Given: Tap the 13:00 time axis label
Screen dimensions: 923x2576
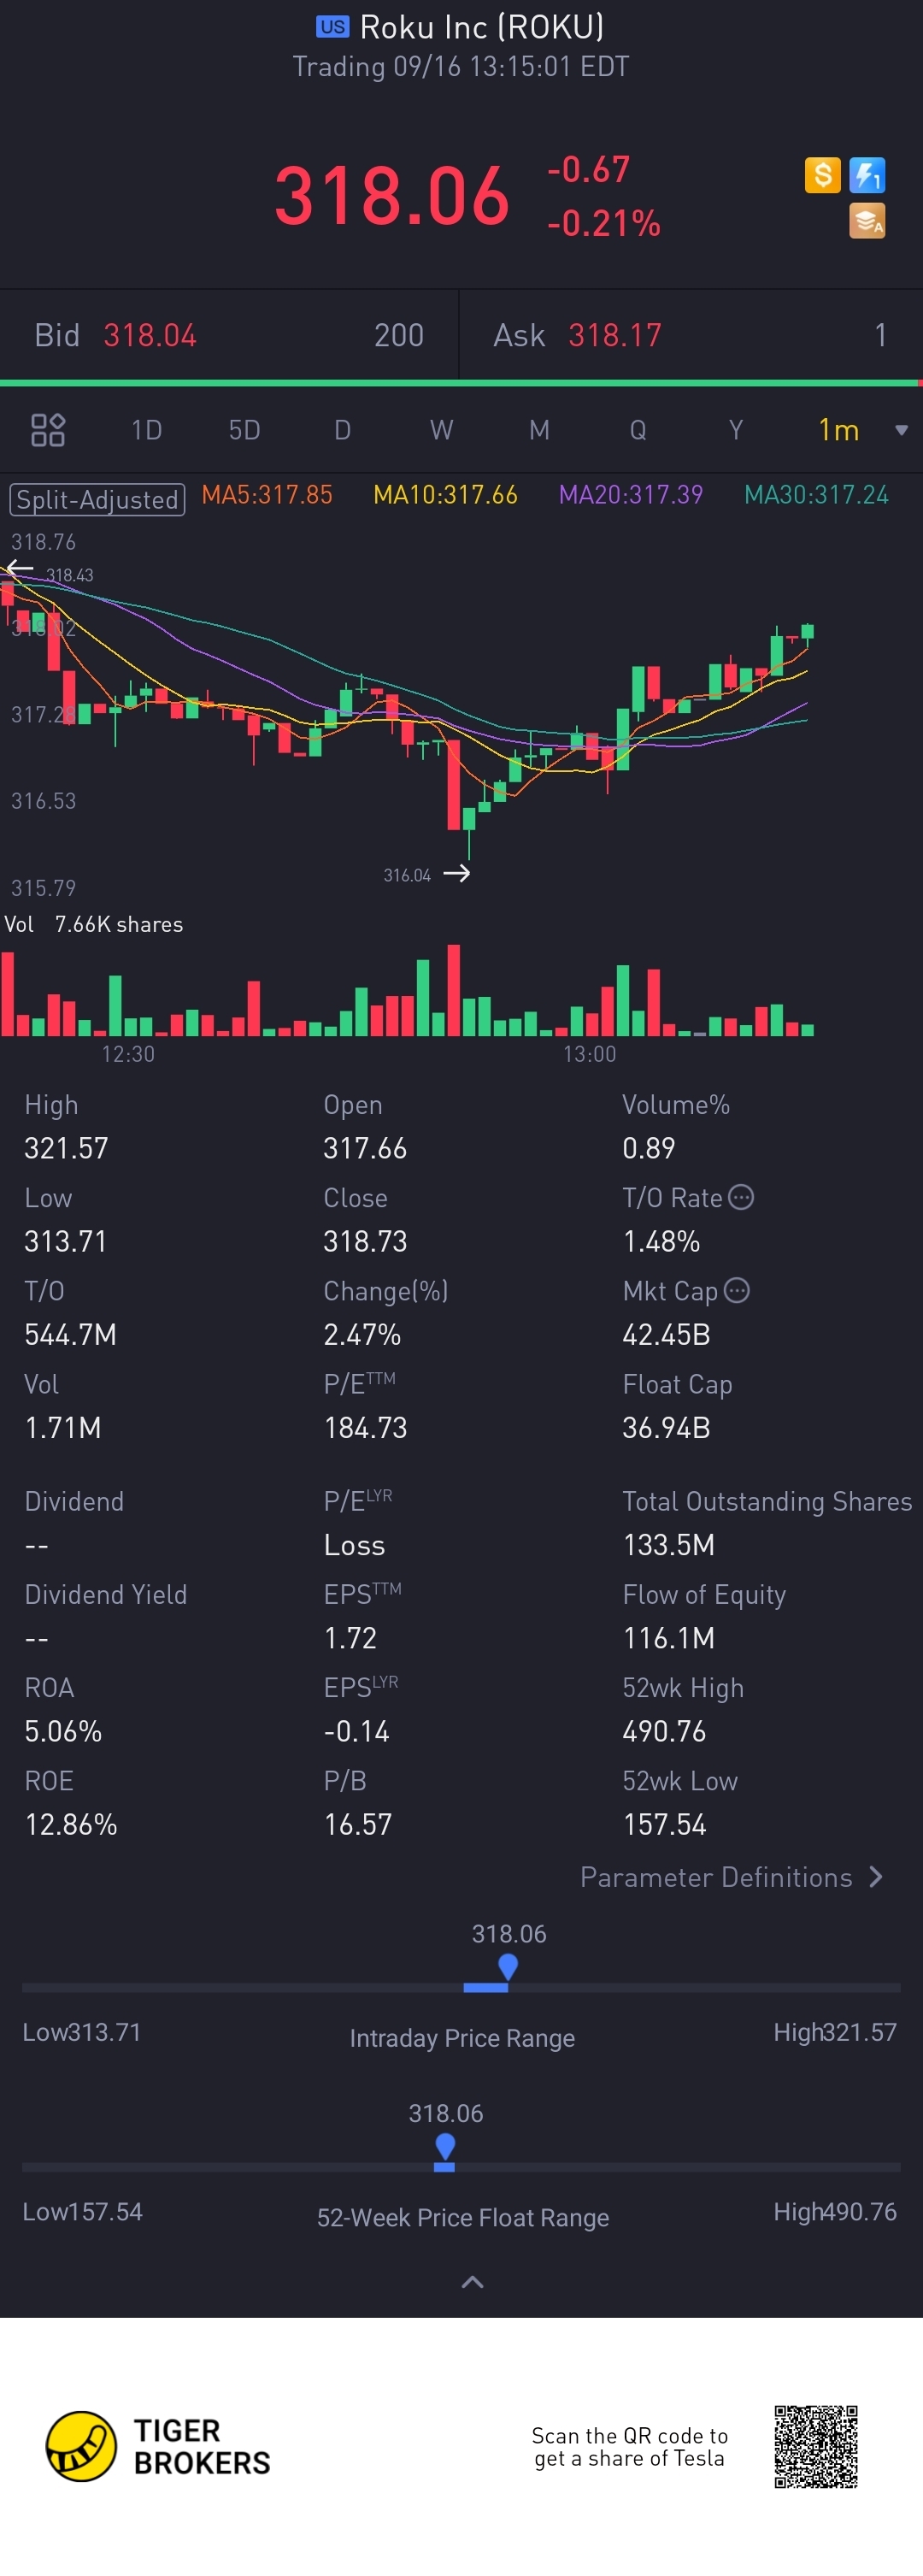Looking at the screenshot, I should click(589, 1054).
